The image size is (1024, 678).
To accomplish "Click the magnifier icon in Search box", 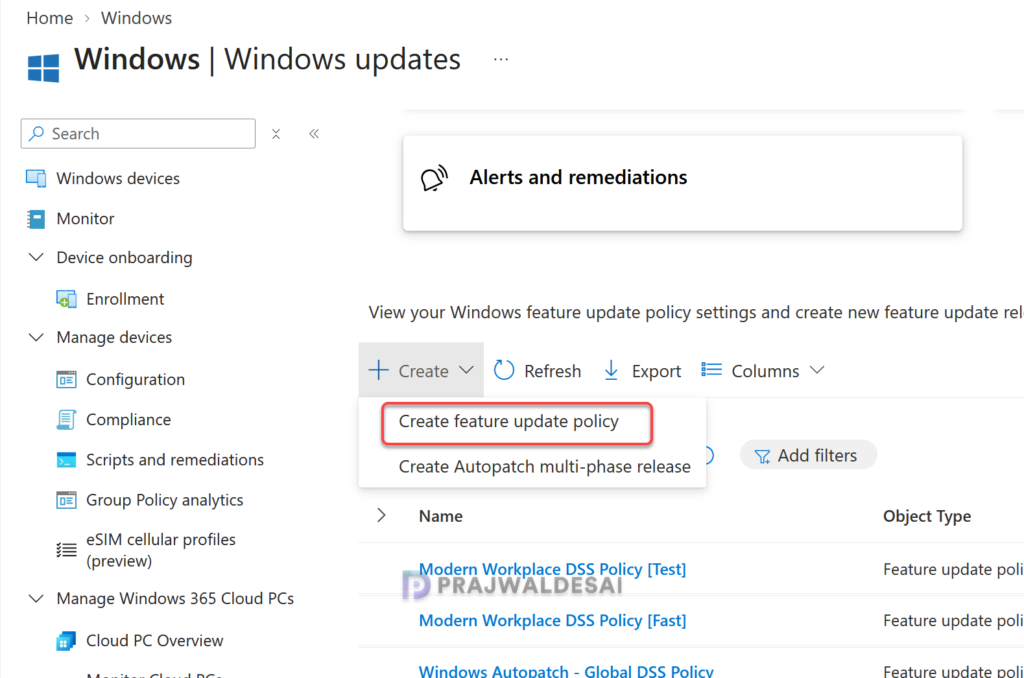I will (37, 133).
